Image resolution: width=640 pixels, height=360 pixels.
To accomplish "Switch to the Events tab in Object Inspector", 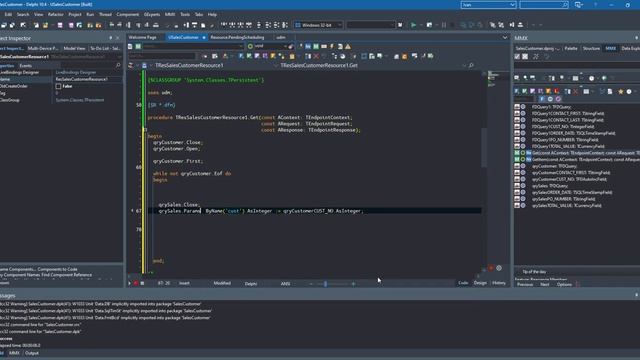I will coord(25,66).
